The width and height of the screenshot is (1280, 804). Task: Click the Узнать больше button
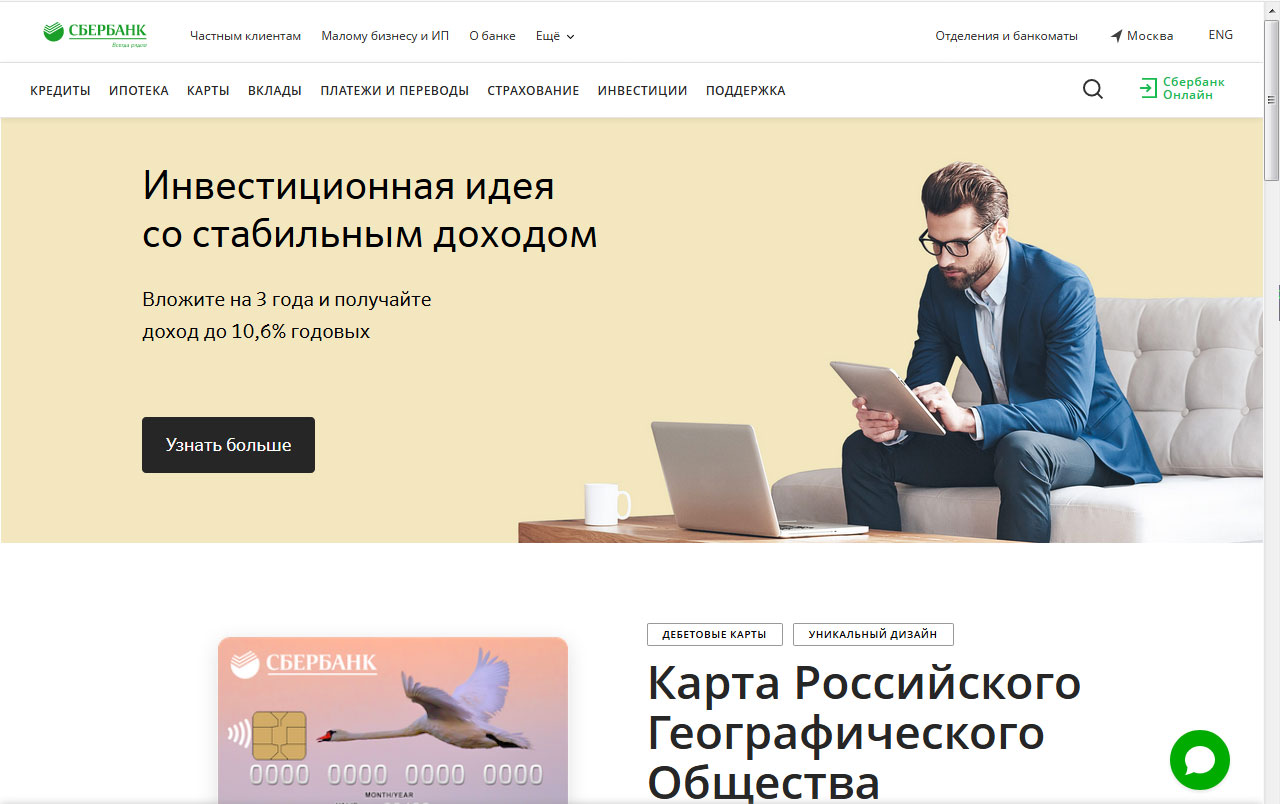[x=228, y=445]
